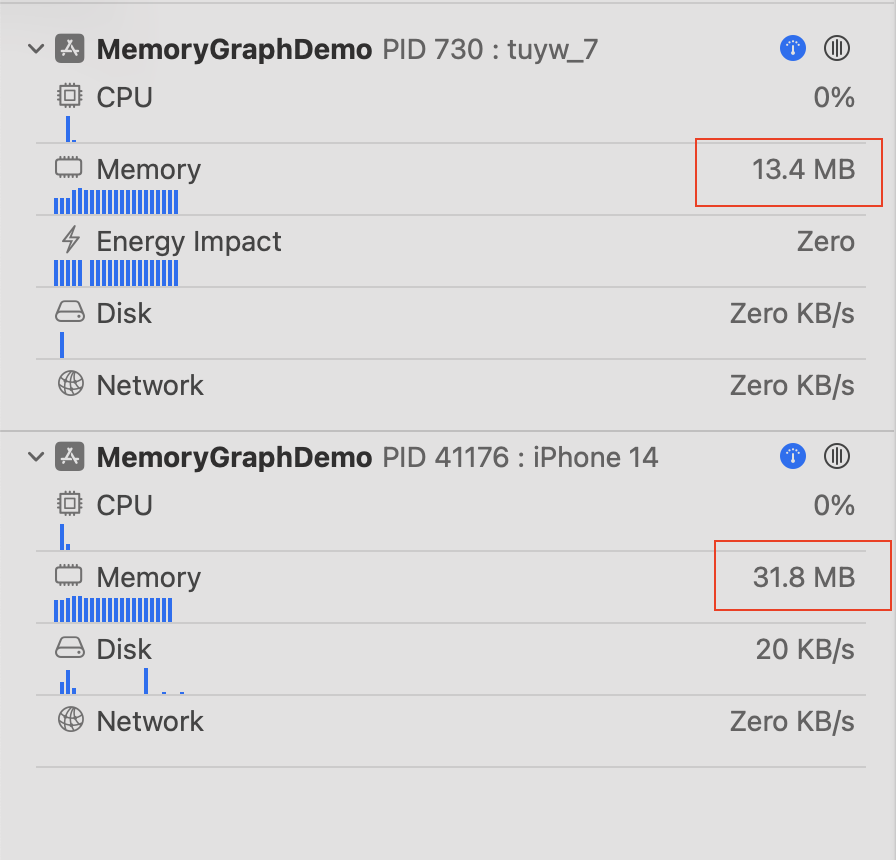This screenshot has height=860, width=896.
Task: Click the blue gauge icon for PID 730
Action: 793,48
